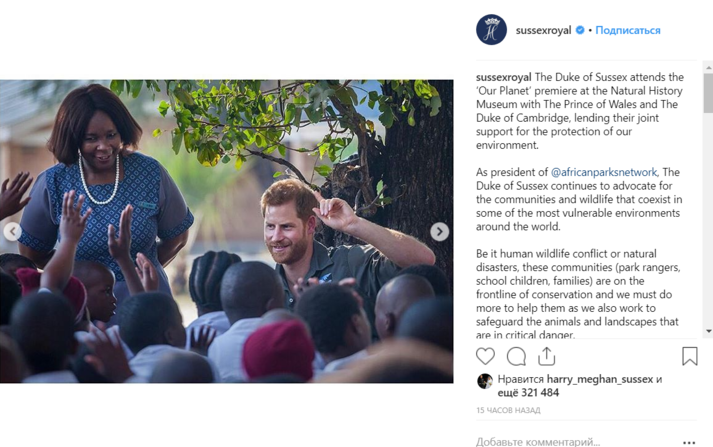This screenshot has width=713, height=447.
Task: Like the post with the heart icon
Action: click(x=485, y=356)
